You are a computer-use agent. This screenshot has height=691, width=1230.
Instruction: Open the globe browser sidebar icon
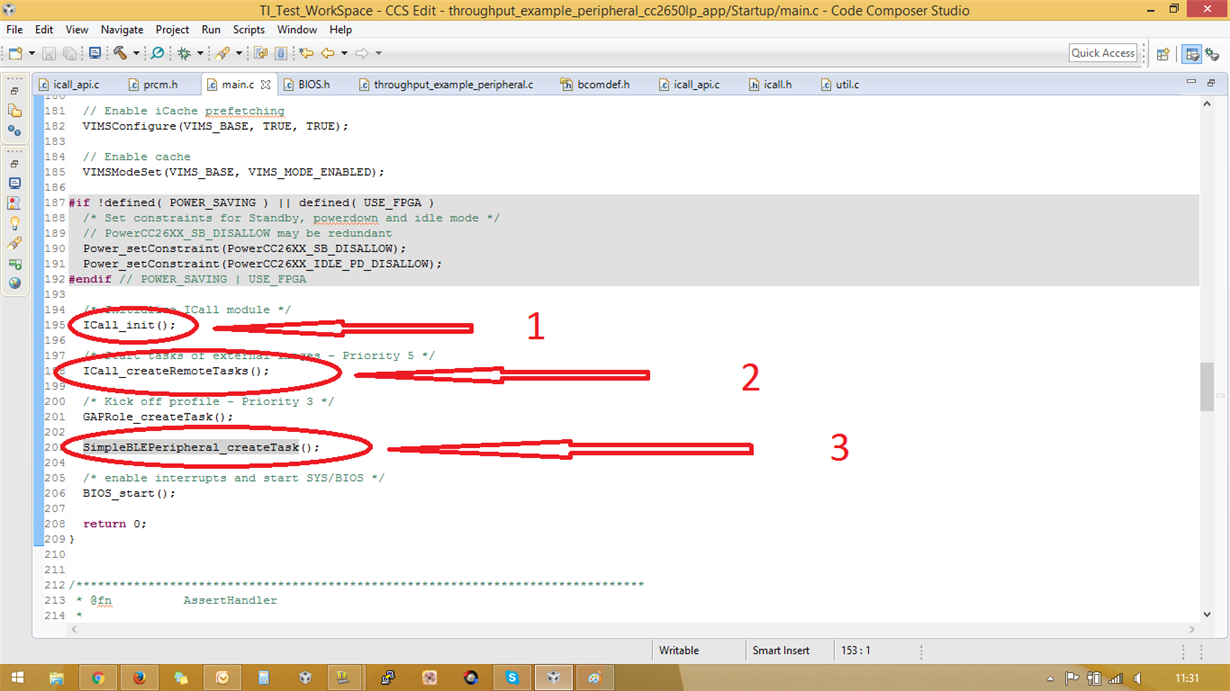tap(14, 283)
